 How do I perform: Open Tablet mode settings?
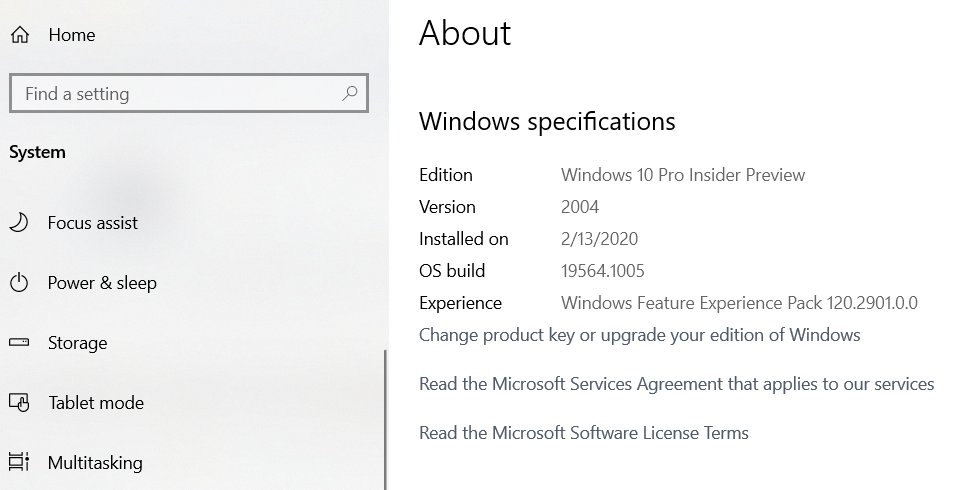96,403
